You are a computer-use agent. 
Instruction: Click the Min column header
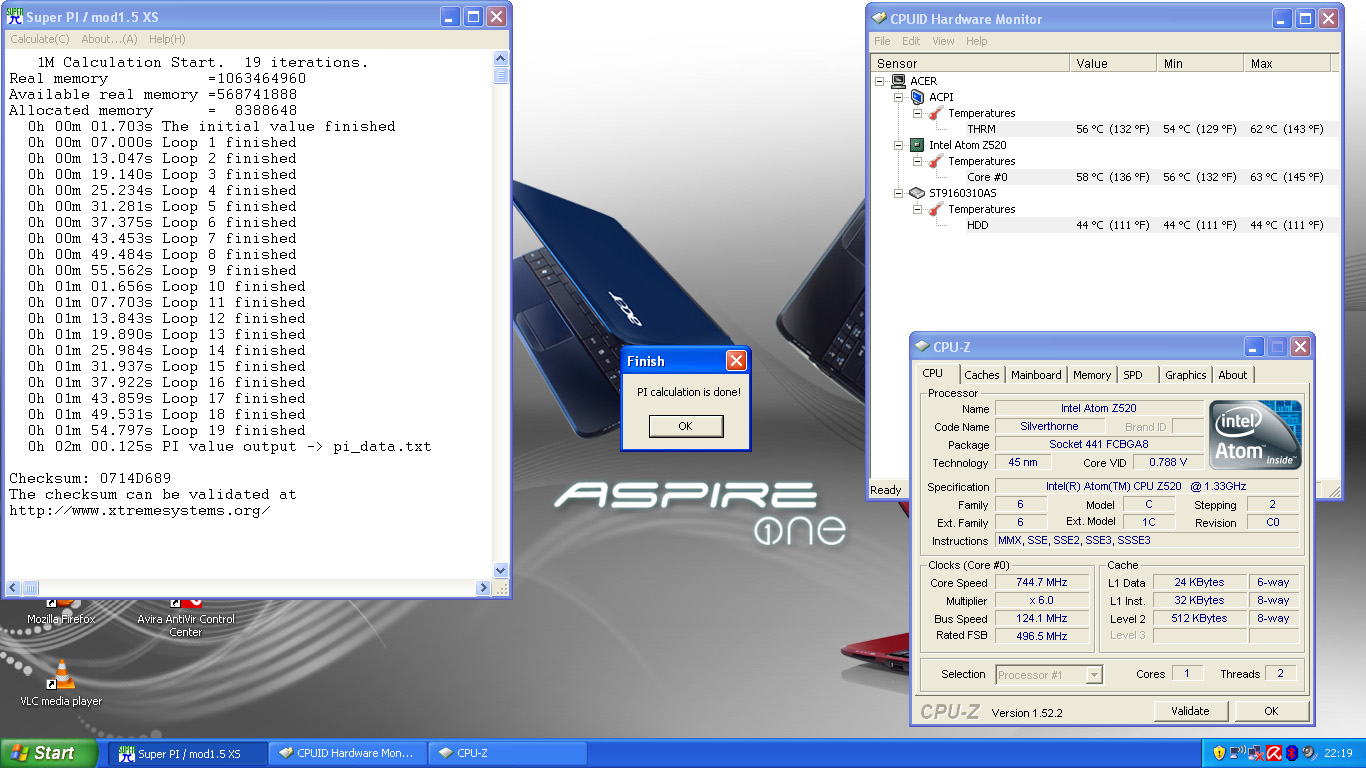coord(1202,63)
